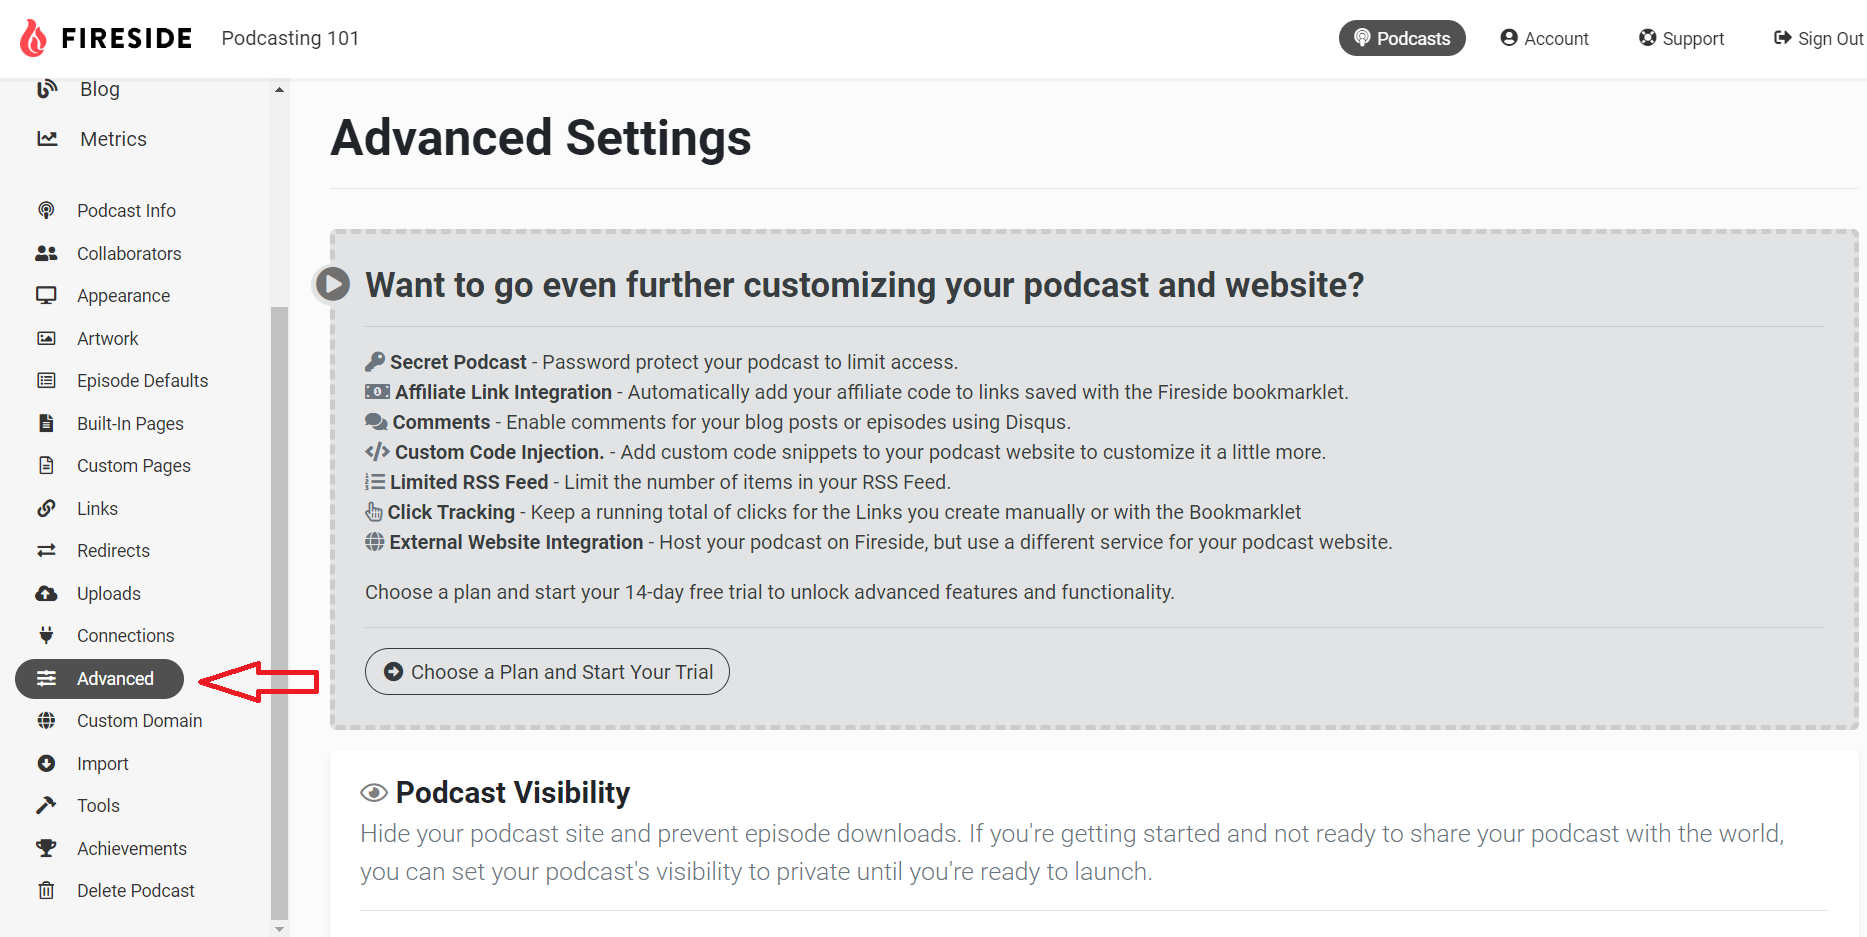The height and width of the screenshot is (937, 1867).
Task: Click the Fireside flame logo
Action: pyautogui.click(x=34, y=38)
